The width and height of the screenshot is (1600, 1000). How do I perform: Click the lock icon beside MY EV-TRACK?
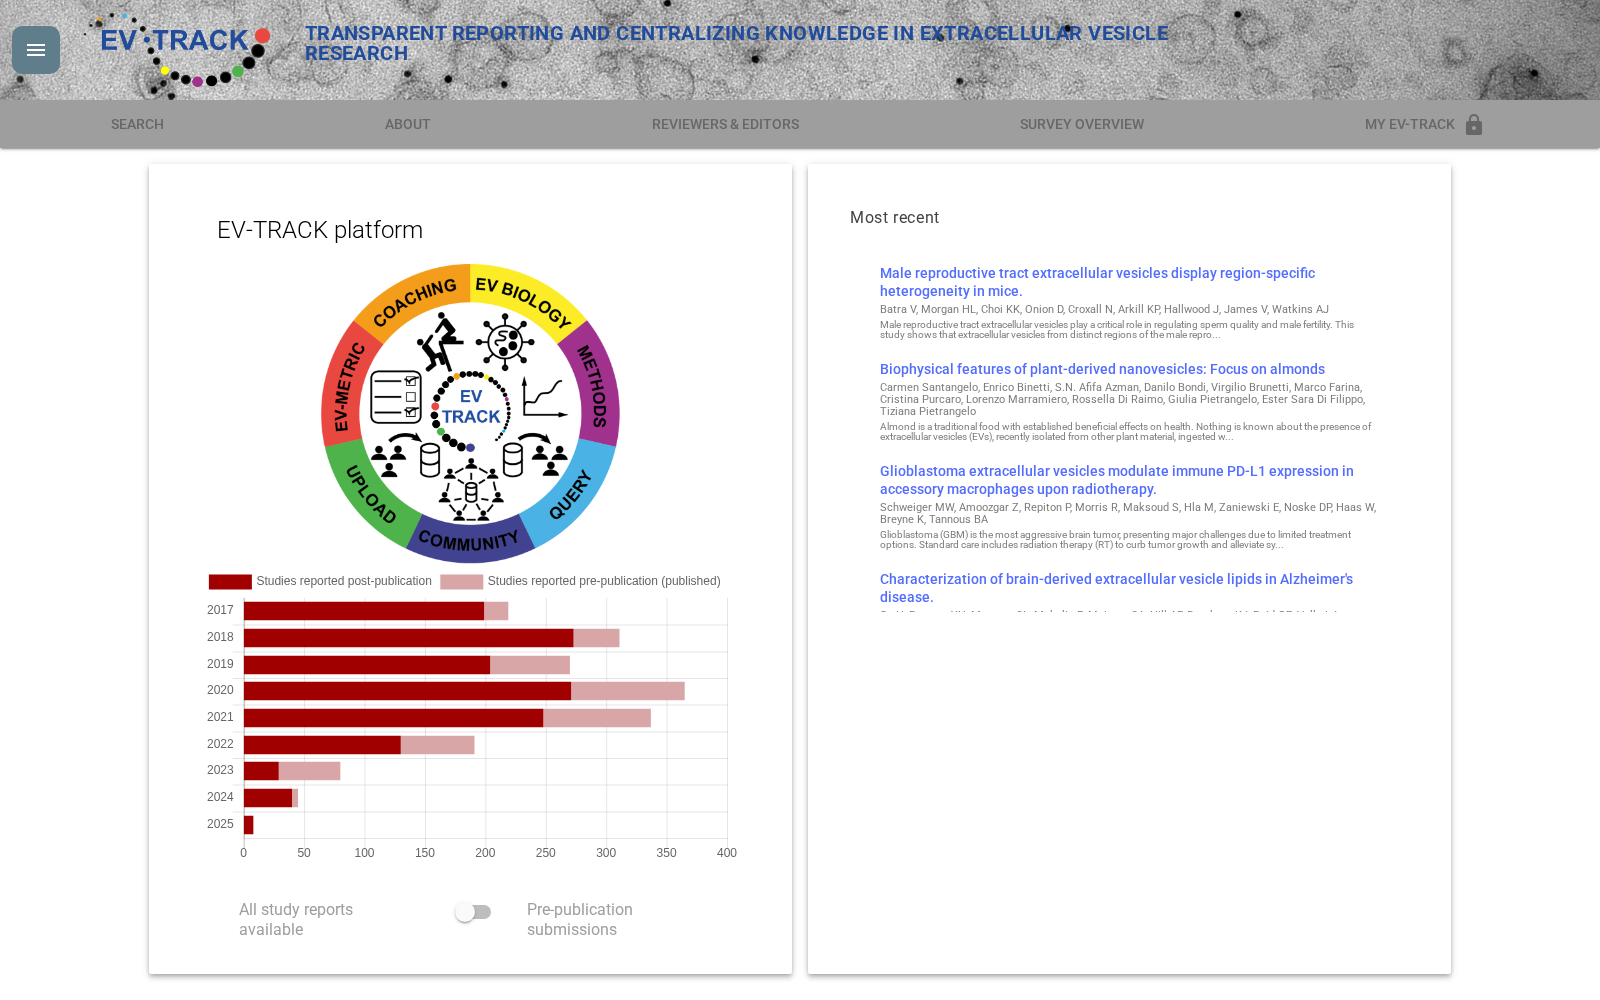pyautogui.click(x=1474, y=125)
